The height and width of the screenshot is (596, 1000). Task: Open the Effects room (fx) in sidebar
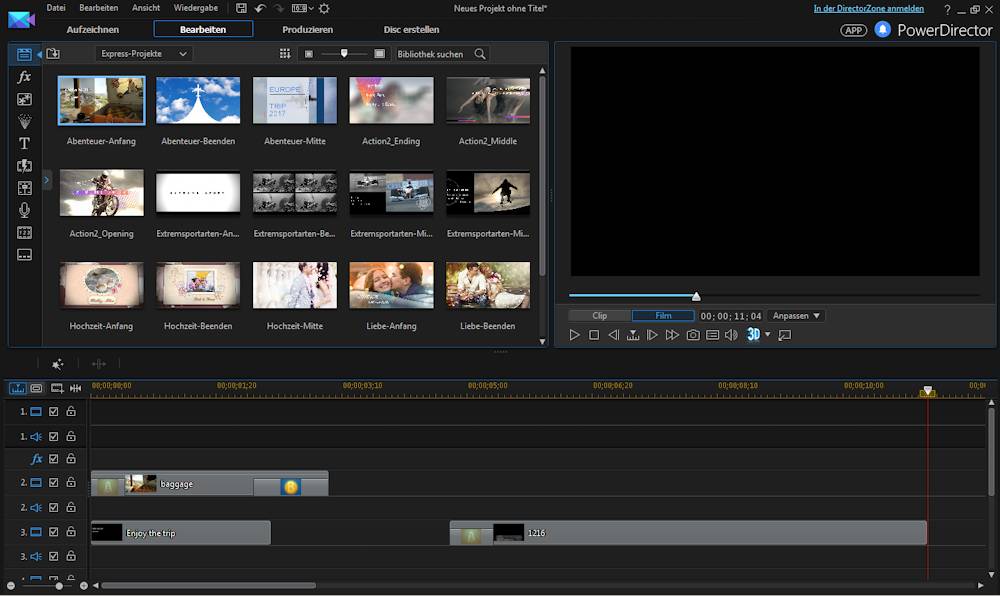point(25,77)
